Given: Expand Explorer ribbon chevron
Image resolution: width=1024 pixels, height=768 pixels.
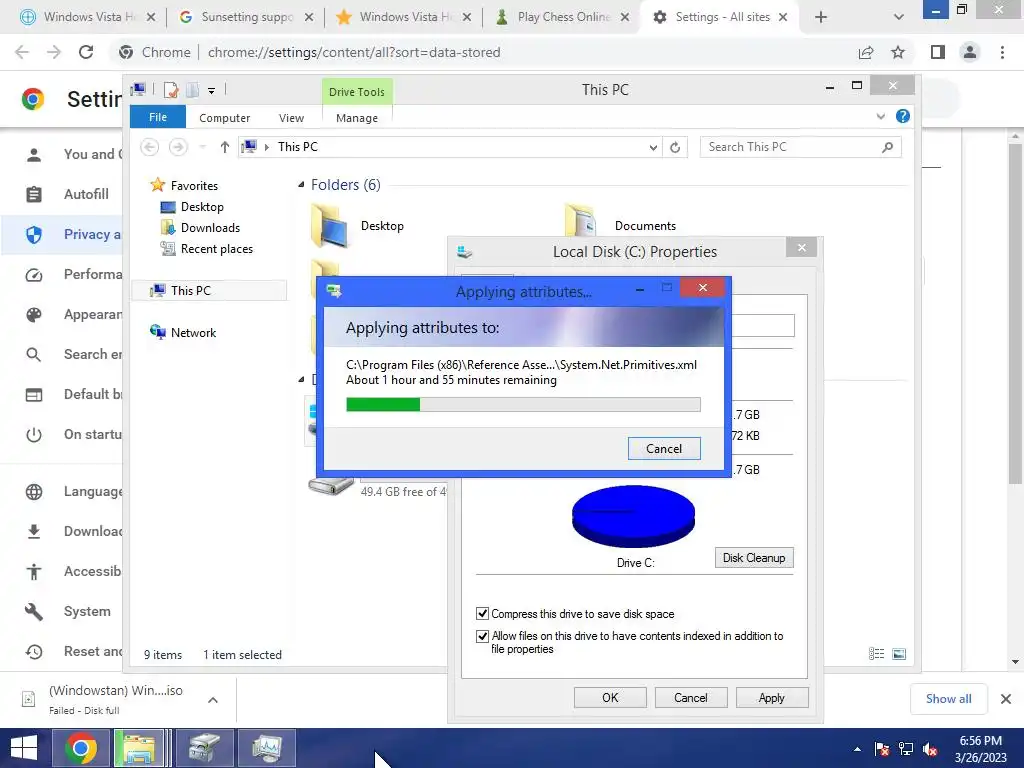Looking at the screenshot, I should tap(880, 116).
